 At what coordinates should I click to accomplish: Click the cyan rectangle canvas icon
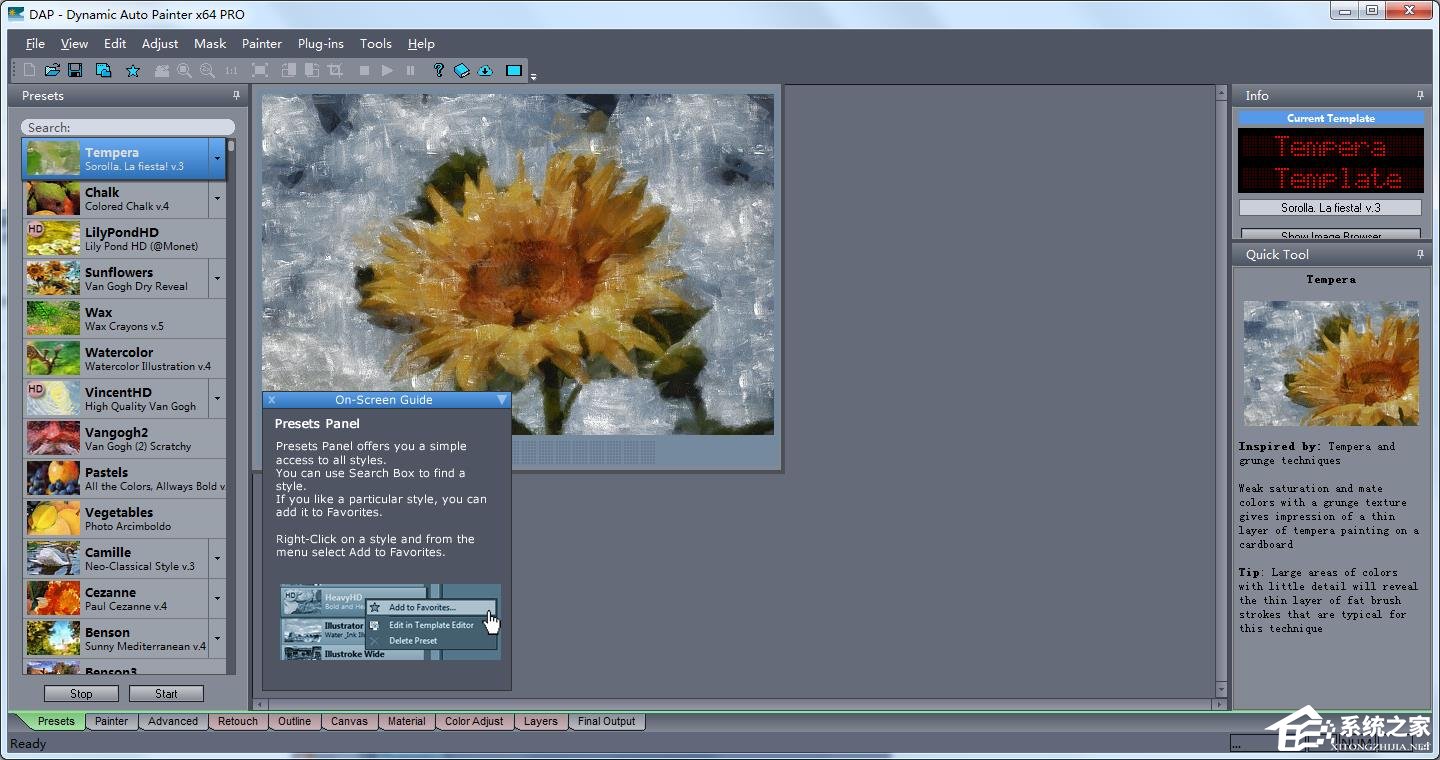tap(514, 70)
